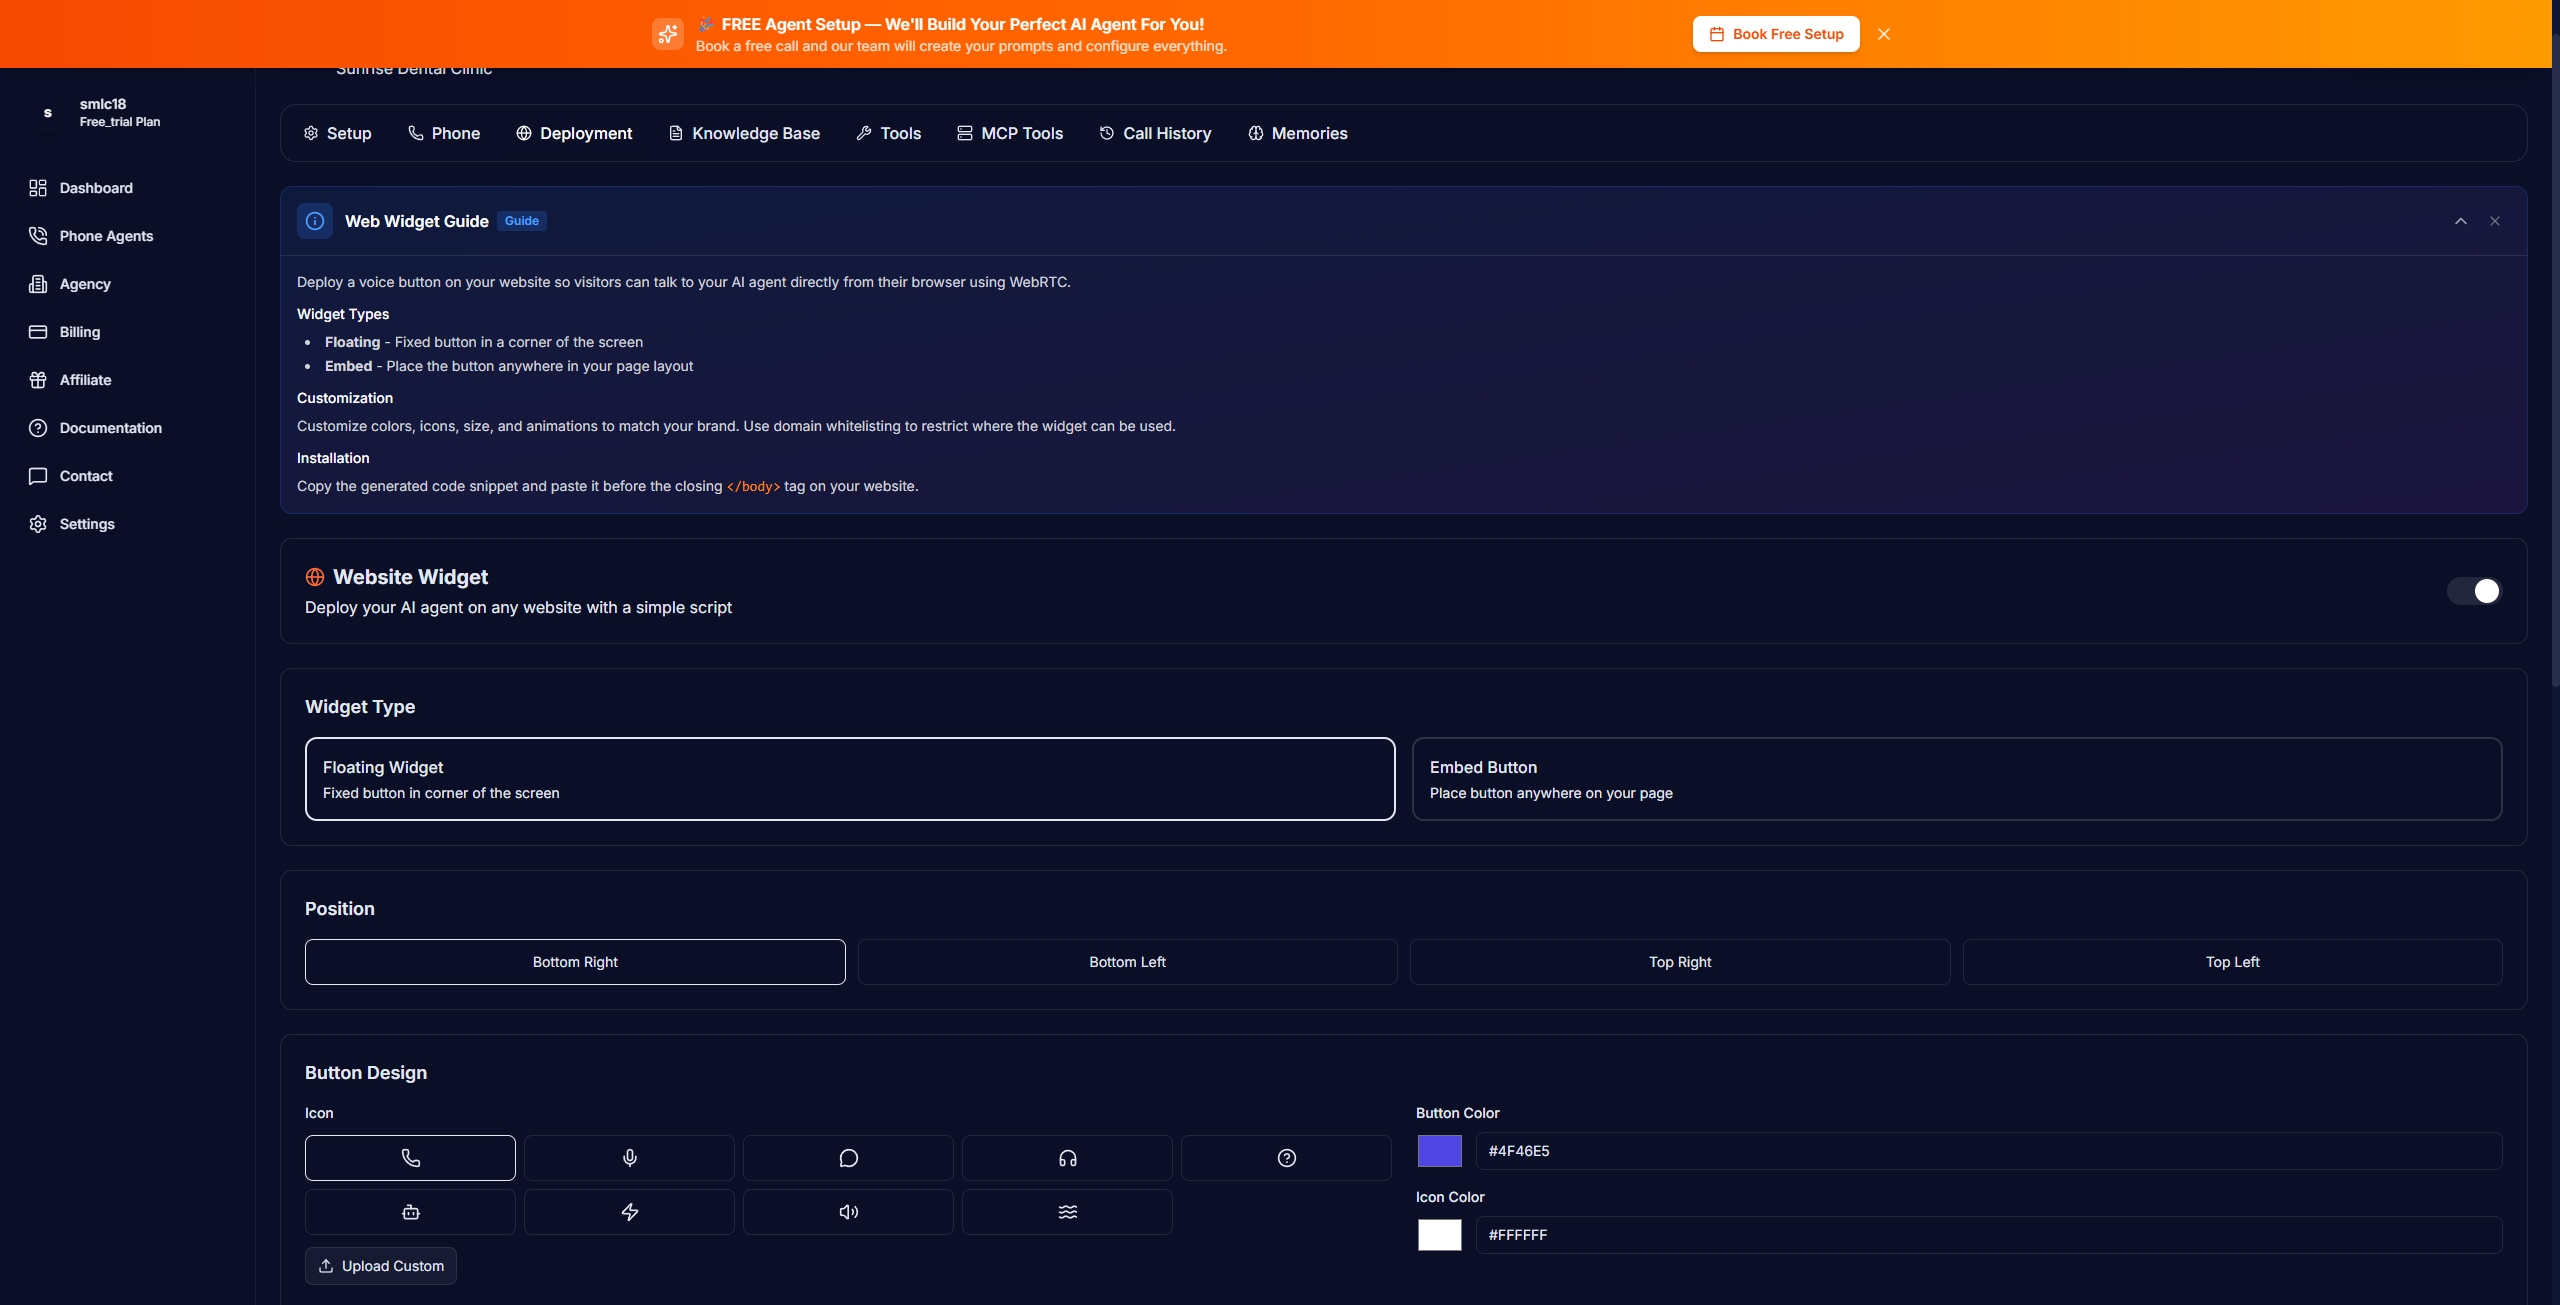The height and width of the screenshot is (1305, 2560).
Task: Click the Upload Custom button
Action: [380, 1265]
